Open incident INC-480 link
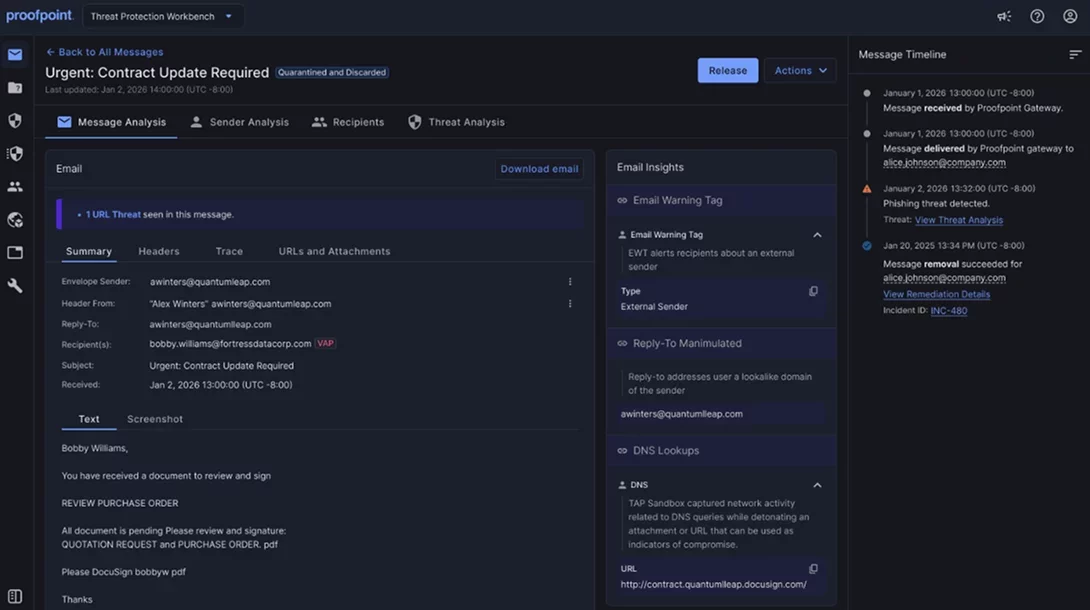Screen dimensions: 1090x610 click(x=949, y=311)
